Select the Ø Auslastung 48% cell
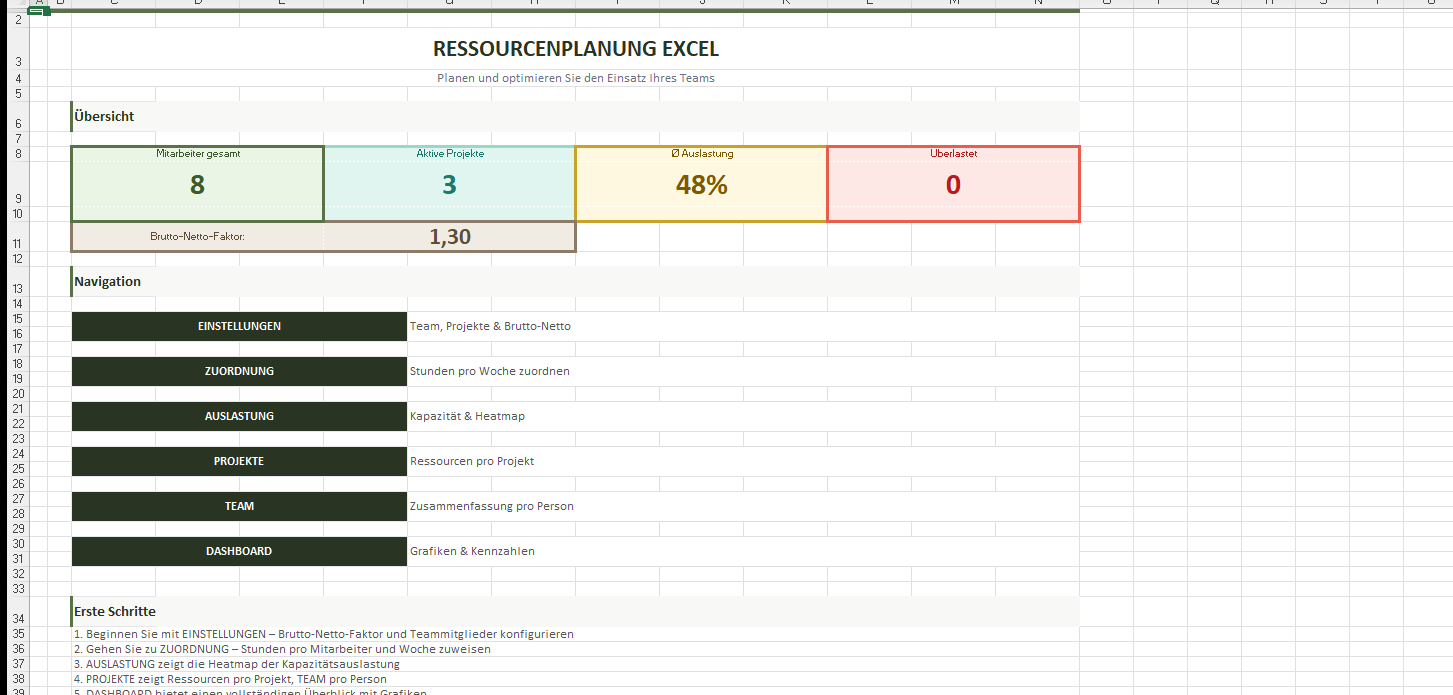Viewport: 1453px width, 695px height. pos(701,185)
